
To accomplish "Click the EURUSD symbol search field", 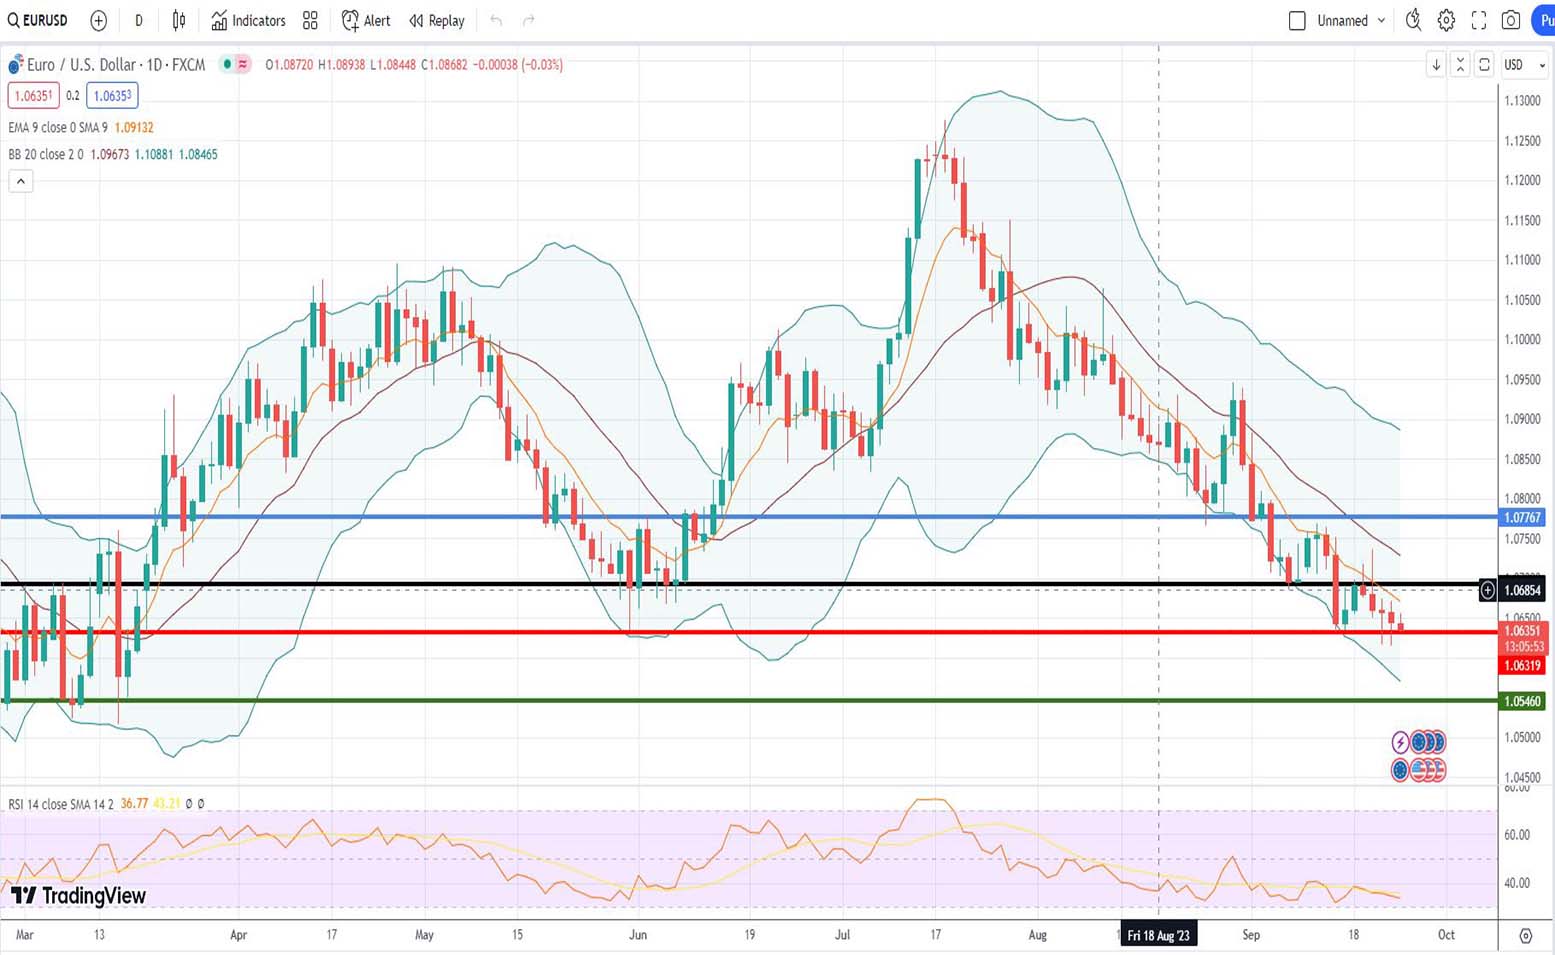I will click(x=38, y=20).
